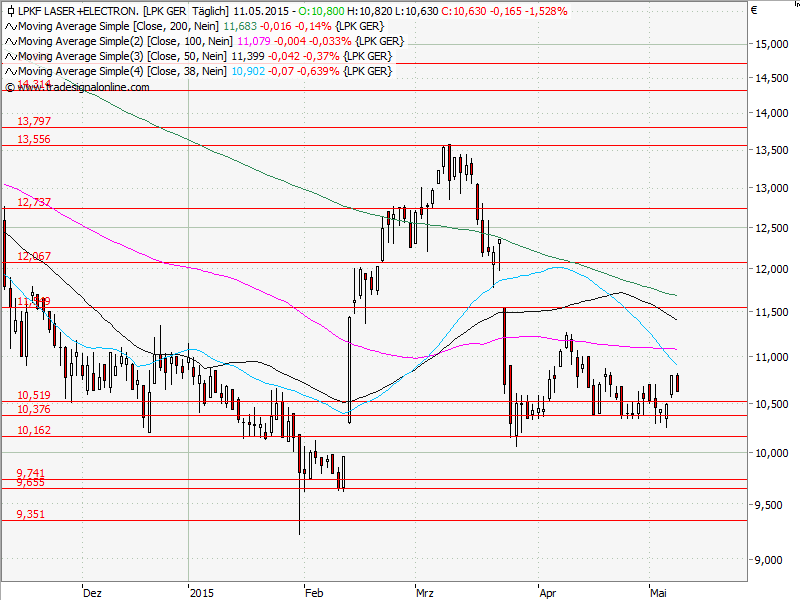Select the wave icon for Moving Average Simple(2)
This screenshot has height=600, width=800.
(x=10, y=42)
